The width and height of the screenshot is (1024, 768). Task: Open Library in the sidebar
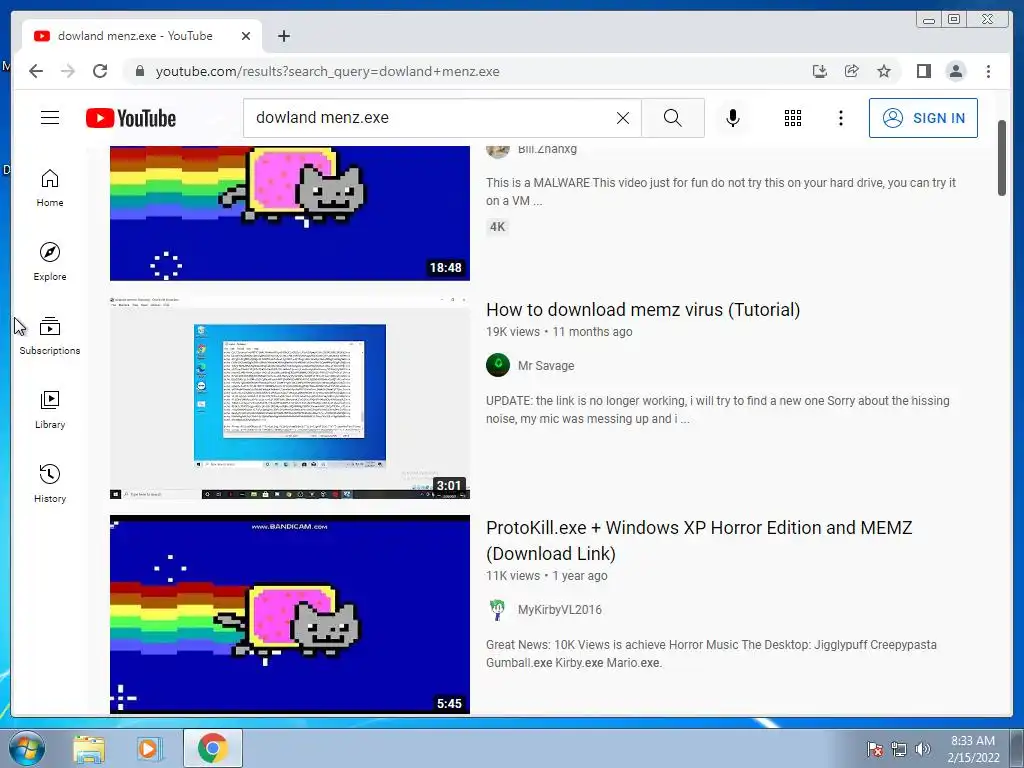click(x=50, y=410)
